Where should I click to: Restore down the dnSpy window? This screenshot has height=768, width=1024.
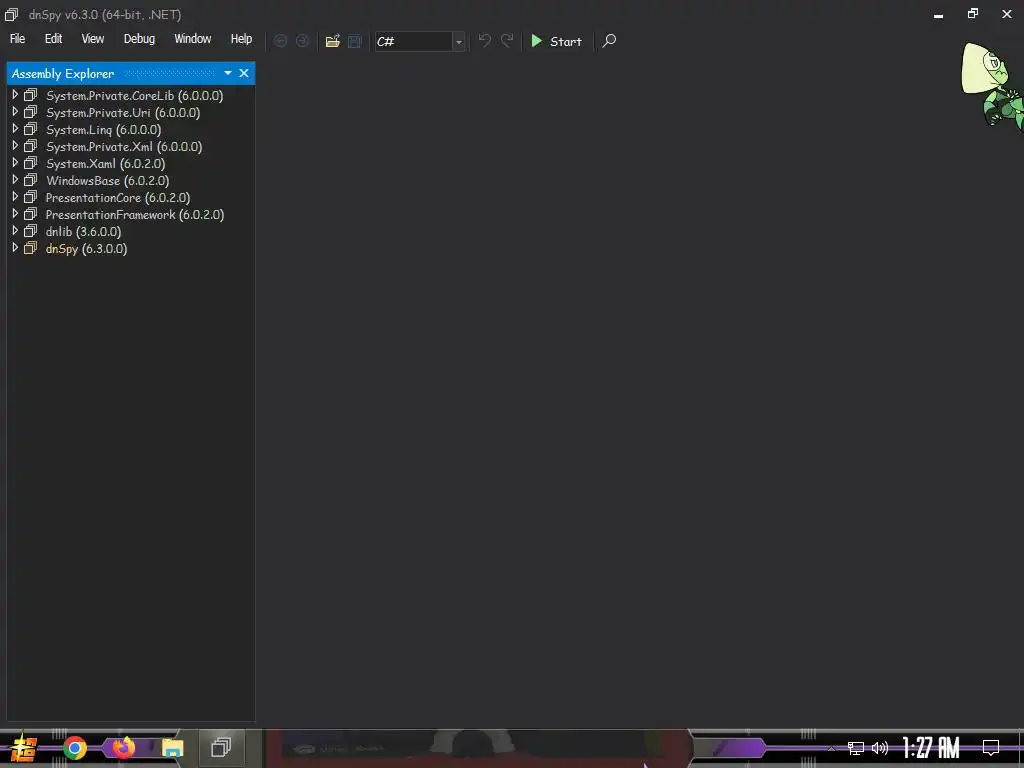click(973, 14)
